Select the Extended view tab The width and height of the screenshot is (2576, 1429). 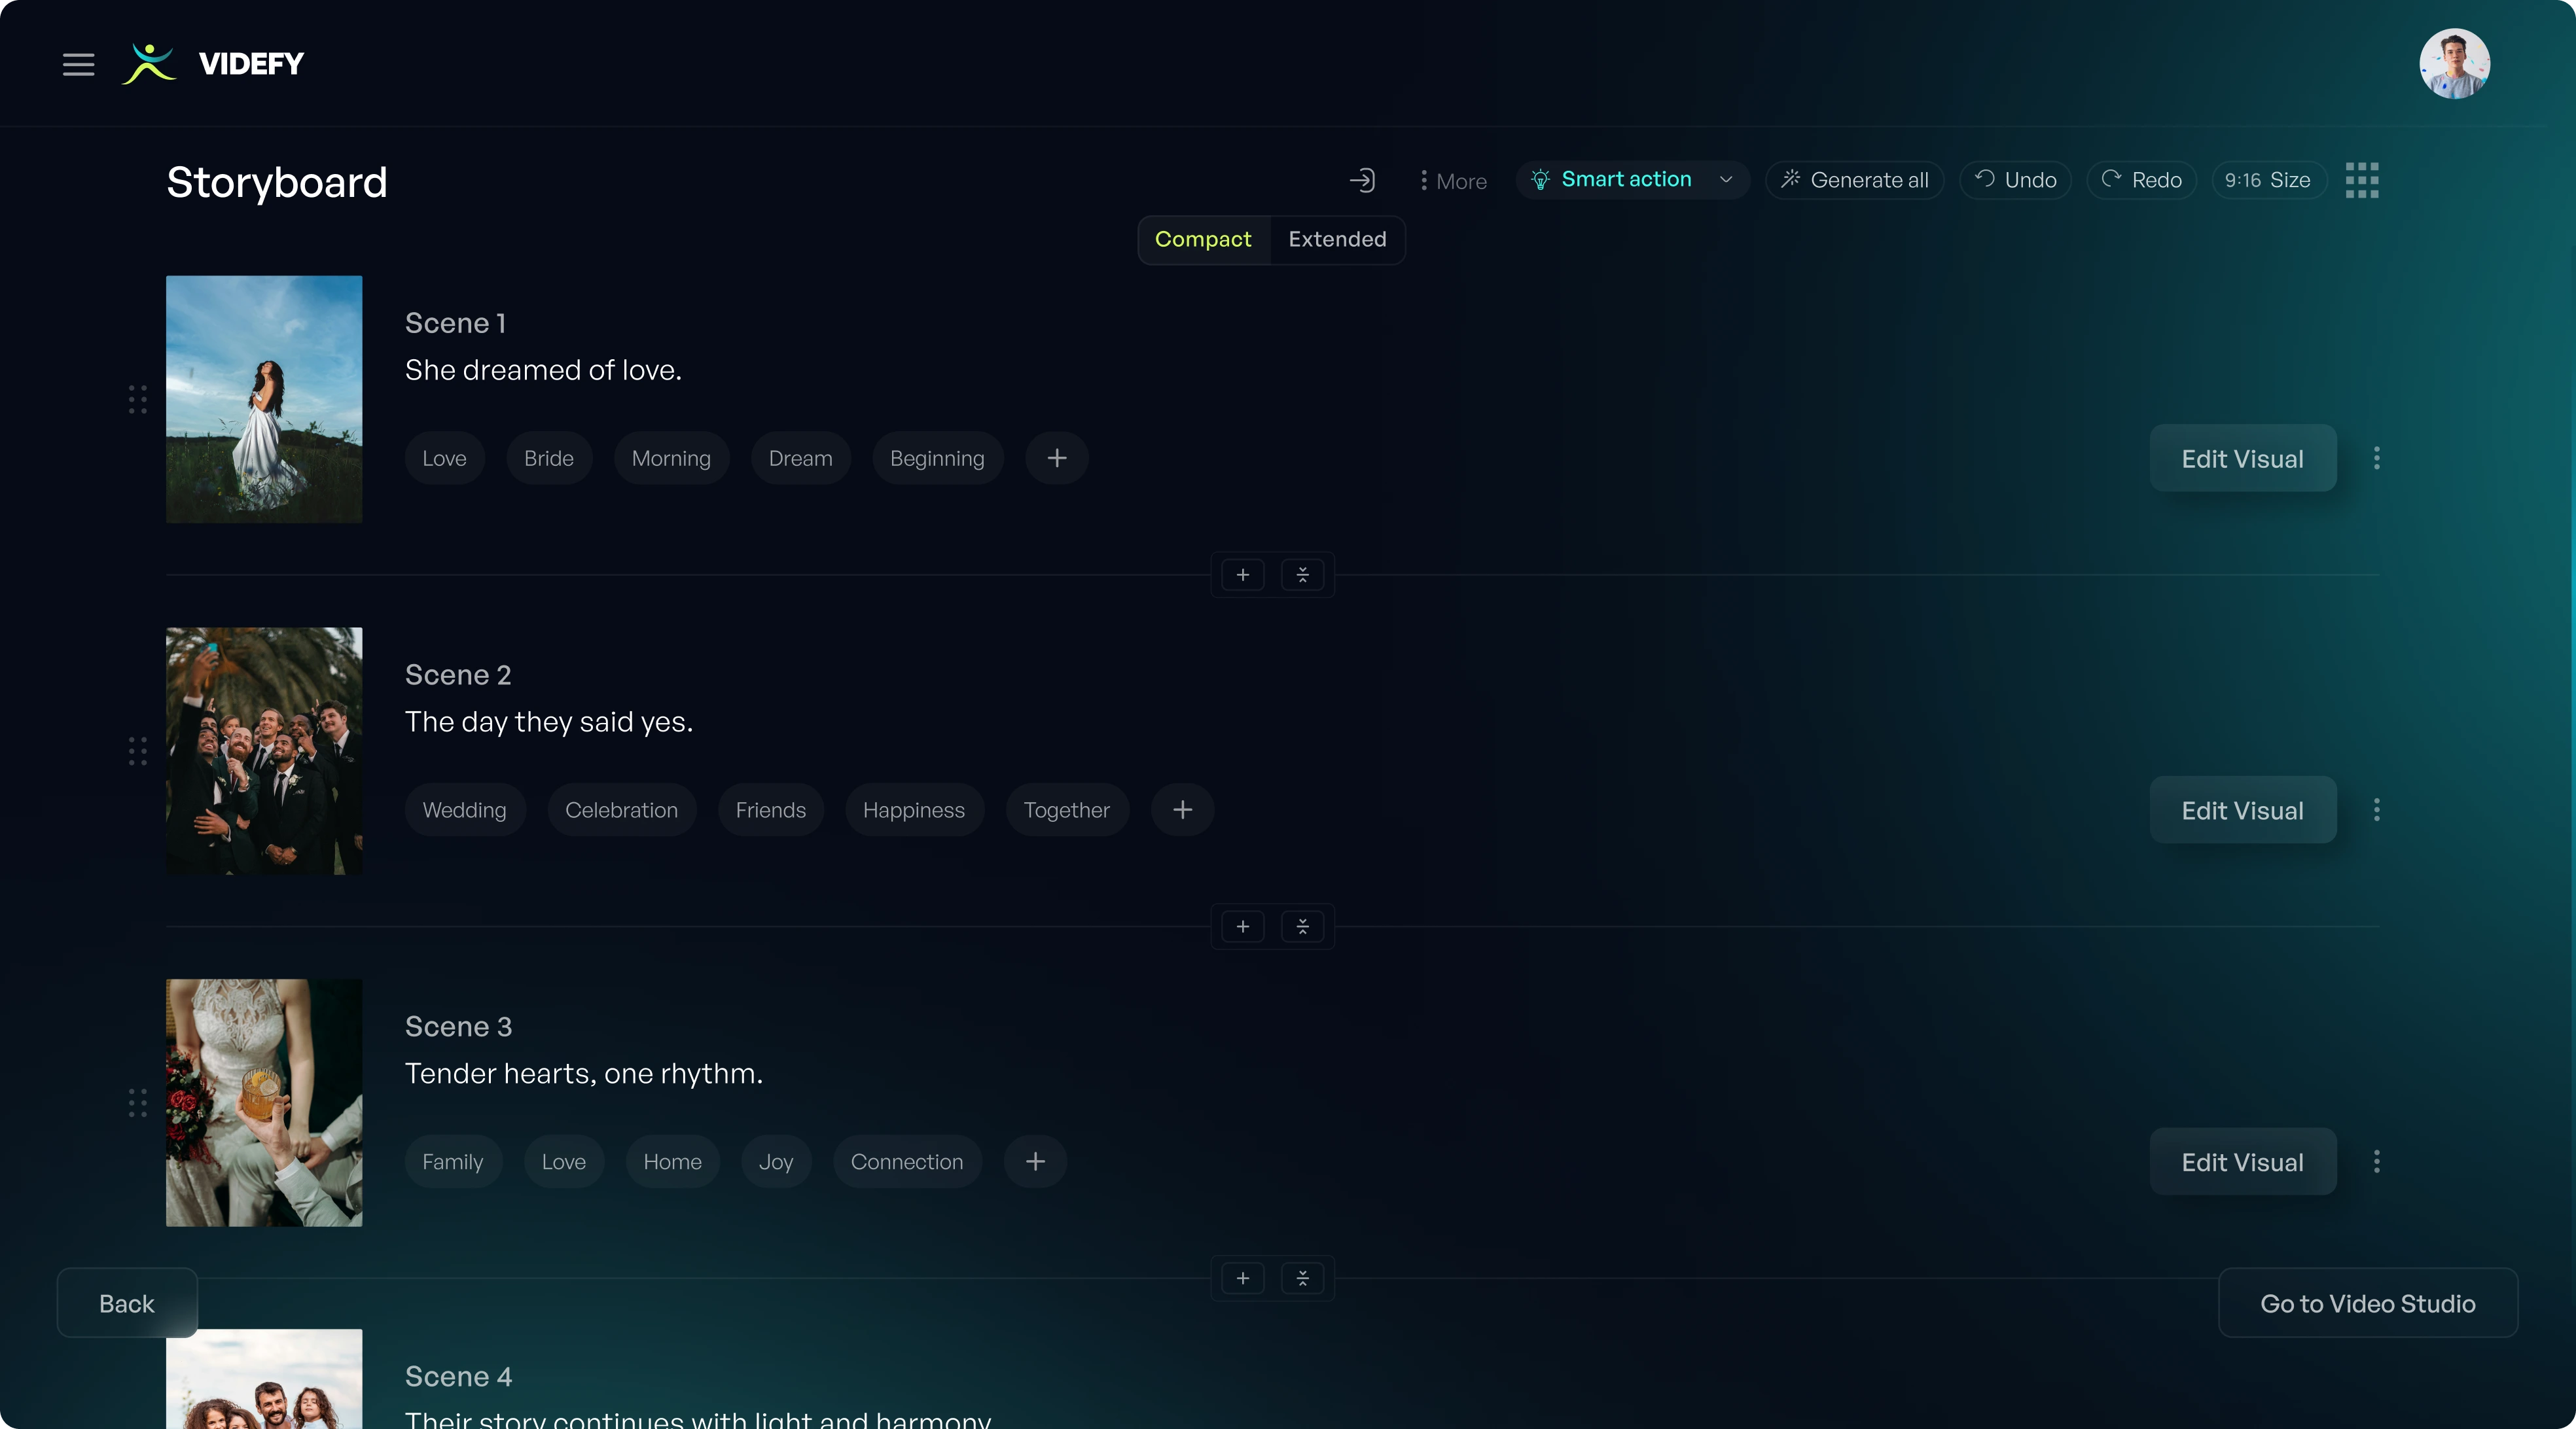[1337, 239]
